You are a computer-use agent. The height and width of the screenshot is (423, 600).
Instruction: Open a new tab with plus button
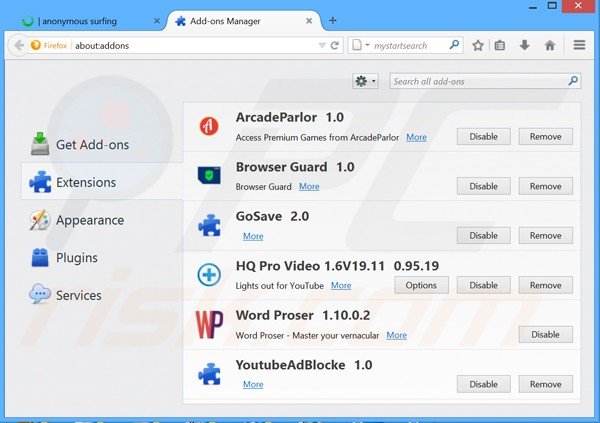(333, 20)
